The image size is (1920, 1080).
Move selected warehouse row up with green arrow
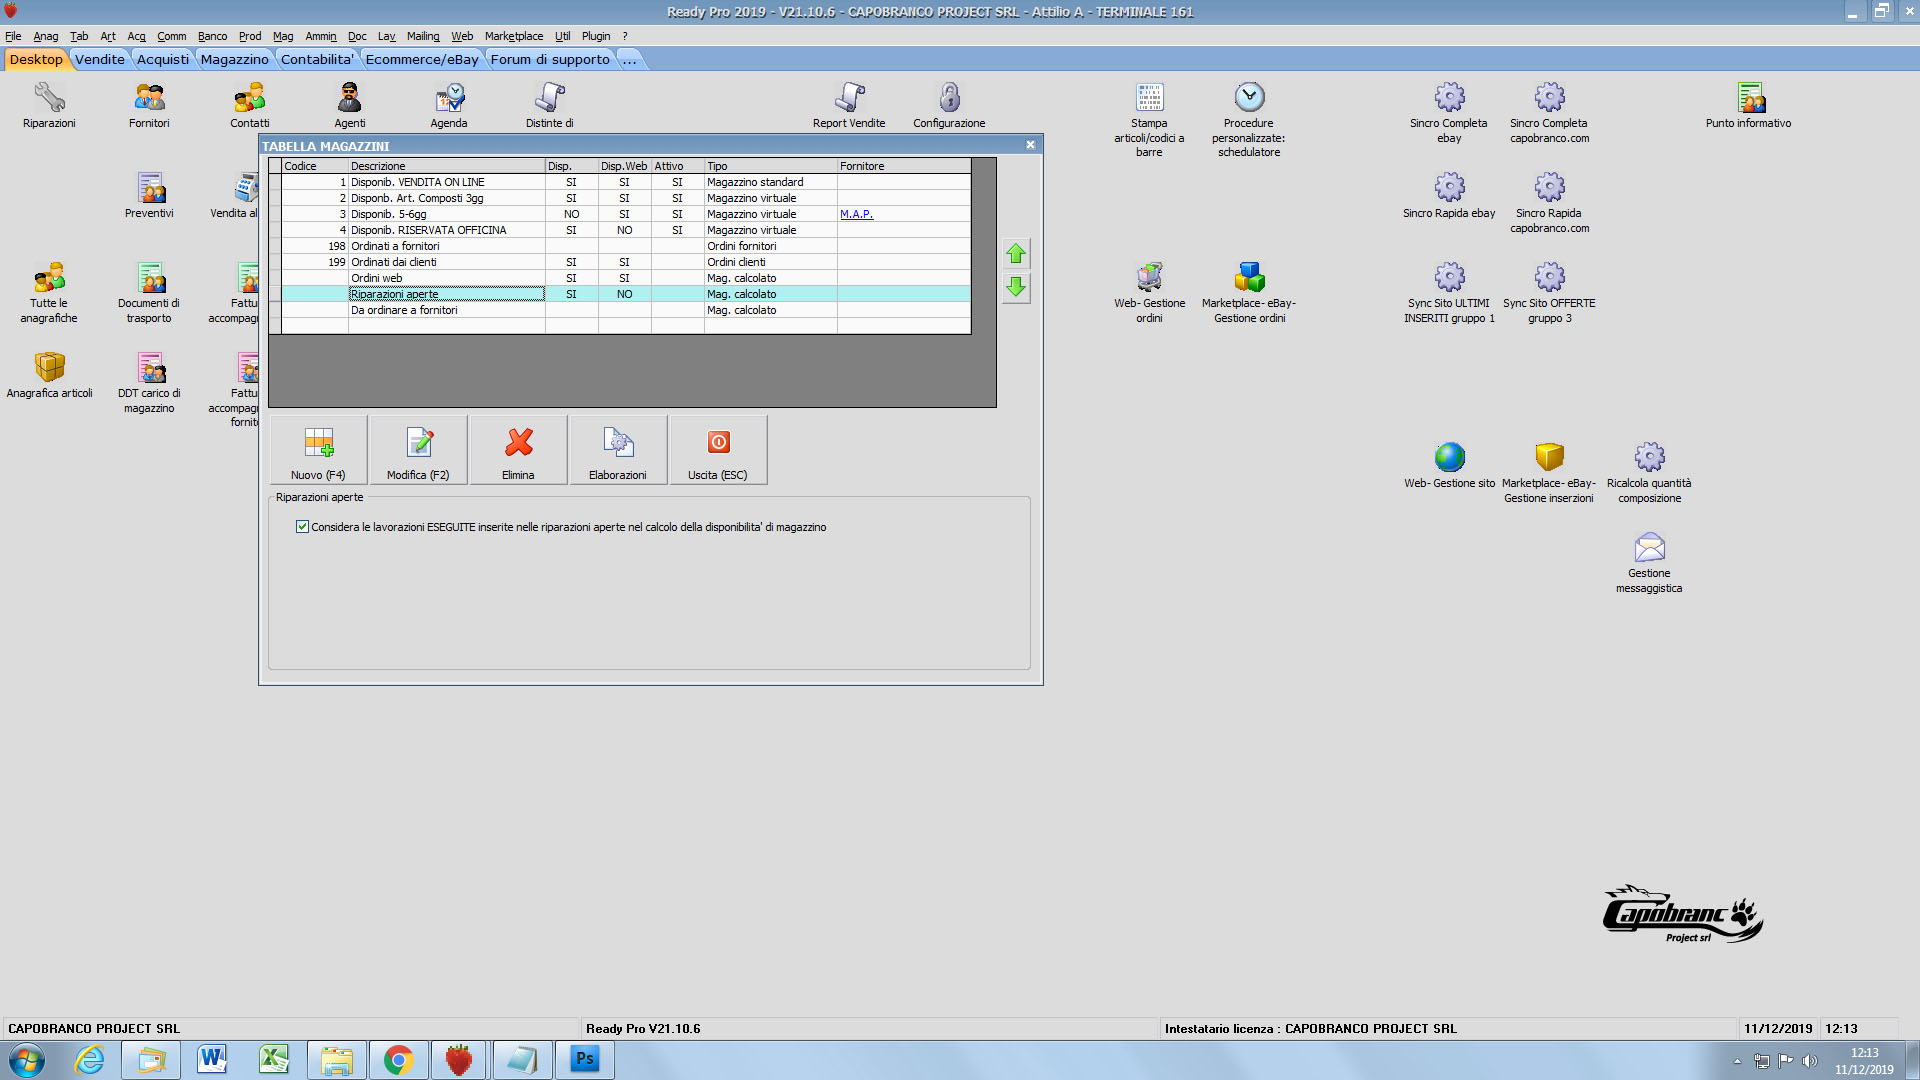[x=1016, y=254]
